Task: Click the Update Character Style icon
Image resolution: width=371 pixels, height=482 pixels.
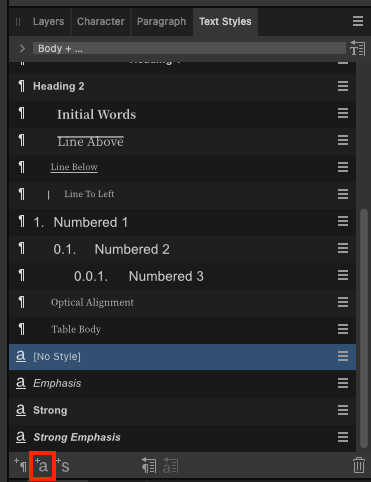Action: tap(170, 465)
